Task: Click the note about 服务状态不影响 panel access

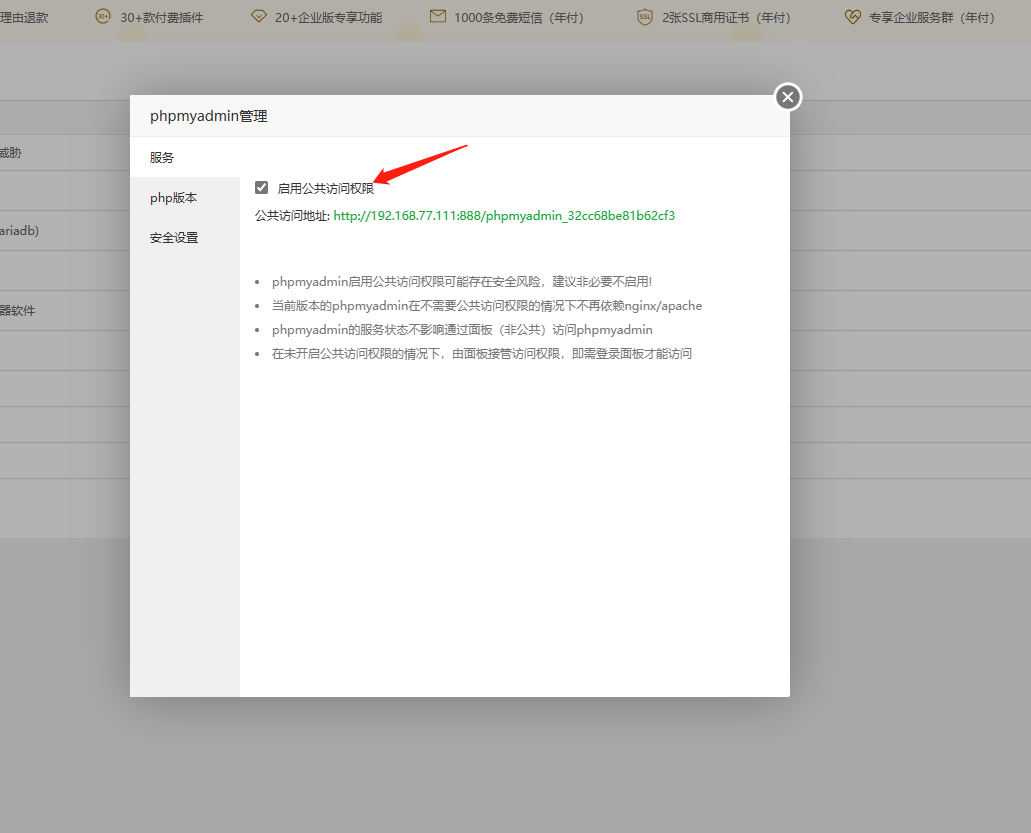Action: click(462, 330)
